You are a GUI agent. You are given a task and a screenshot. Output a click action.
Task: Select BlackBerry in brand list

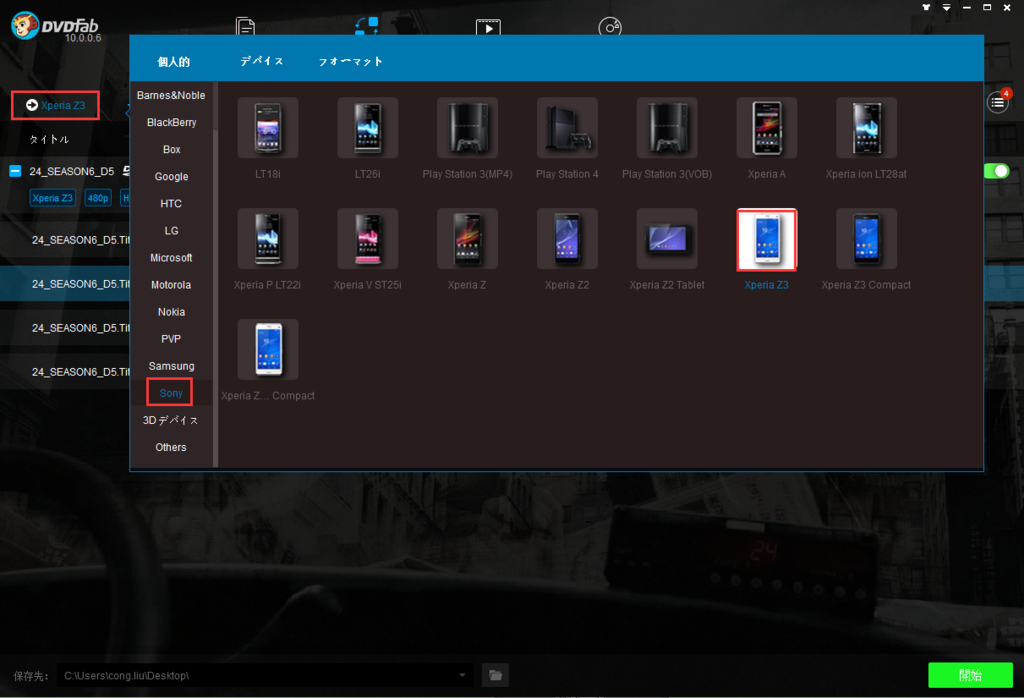[x=171, y=122]
